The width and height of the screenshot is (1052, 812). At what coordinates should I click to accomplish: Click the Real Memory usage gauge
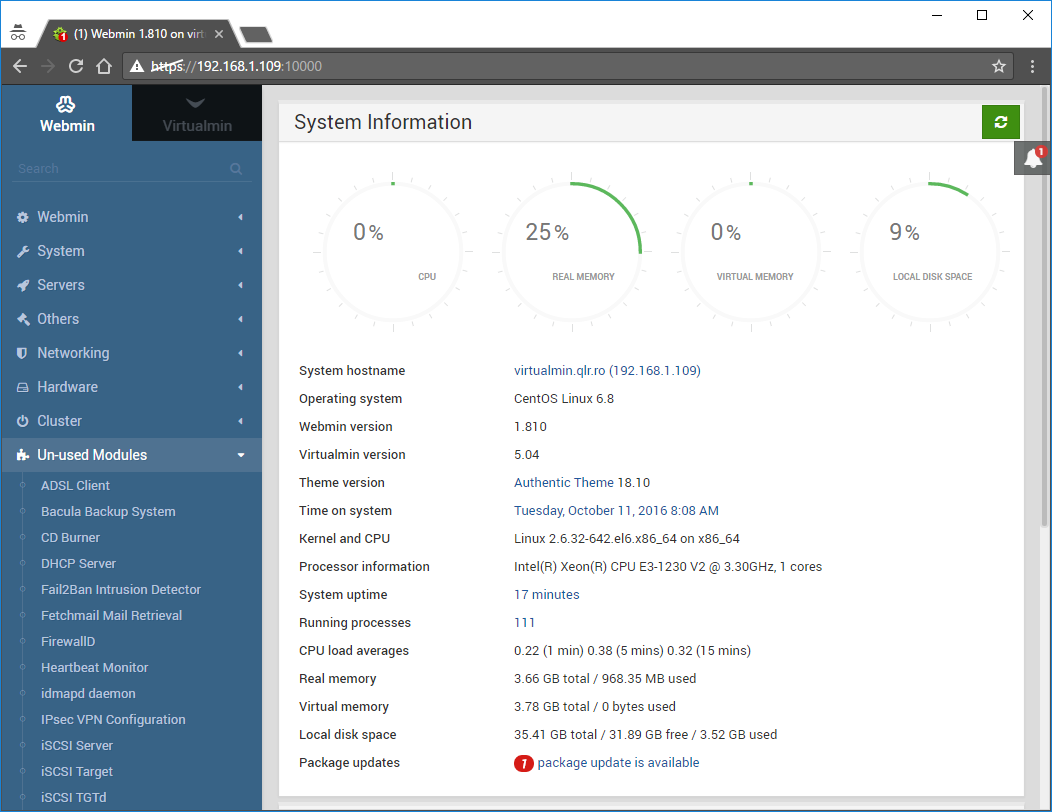tap(572, 252)
